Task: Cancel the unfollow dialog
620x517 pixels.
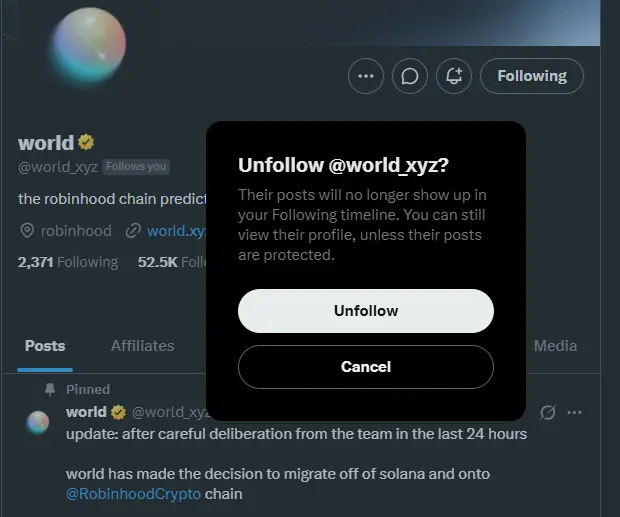Action: [366, 367]
